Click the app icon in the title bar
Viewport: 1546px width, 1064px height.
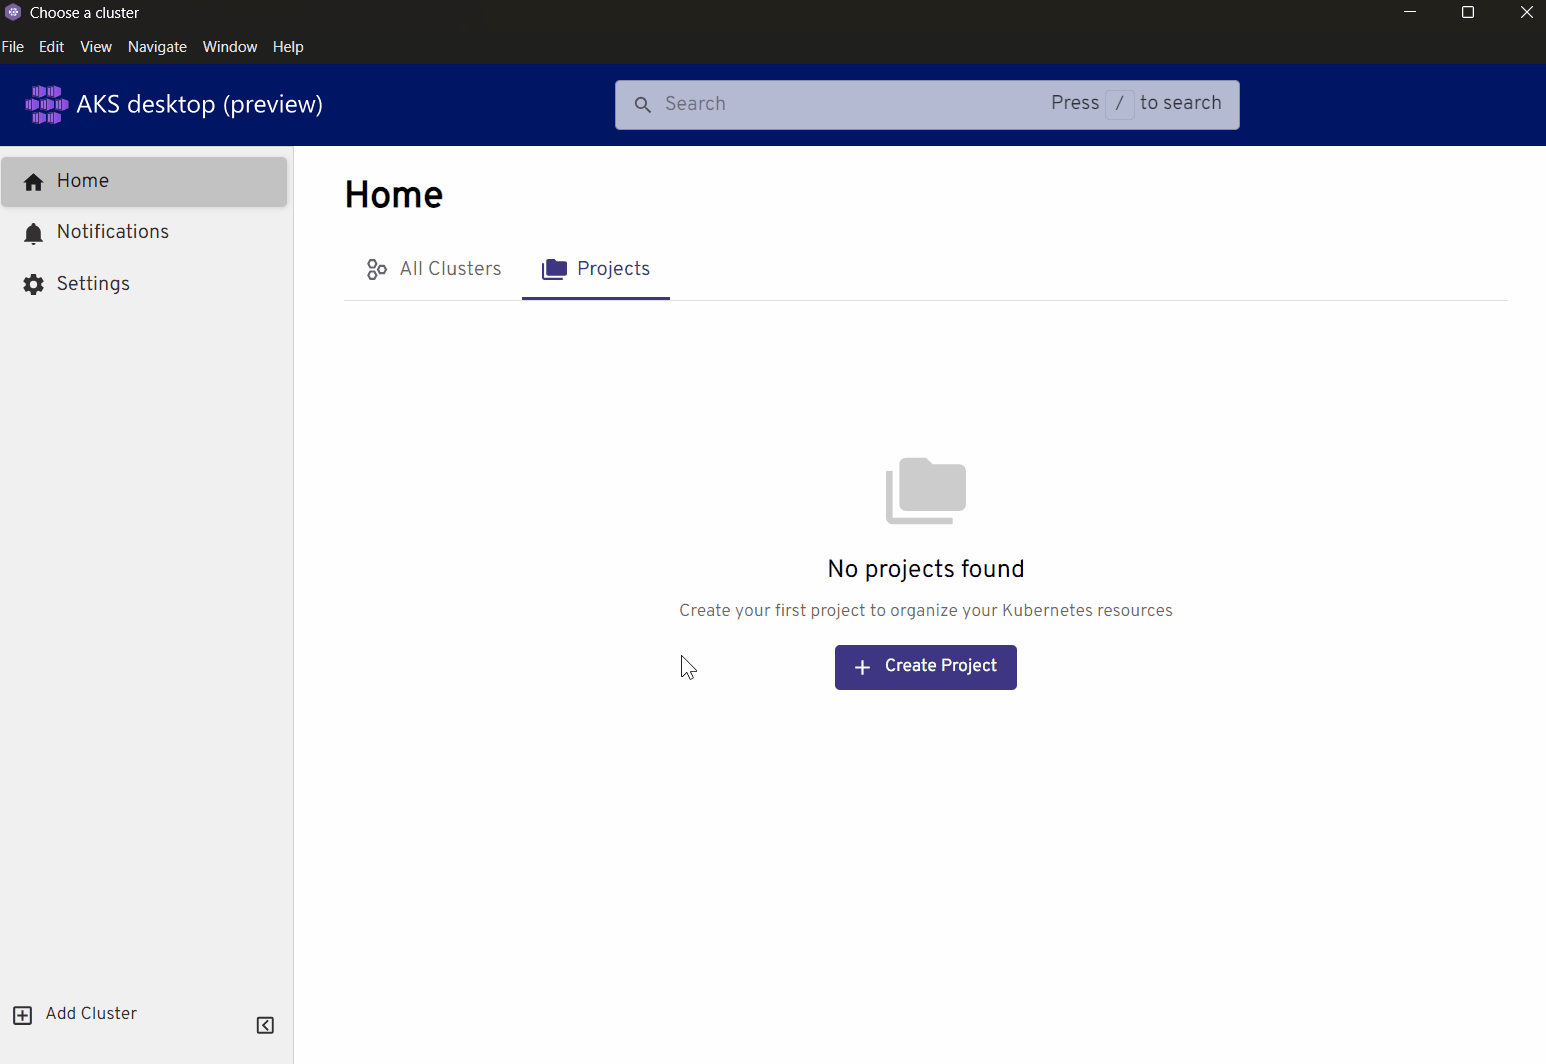tap(12, 12)
